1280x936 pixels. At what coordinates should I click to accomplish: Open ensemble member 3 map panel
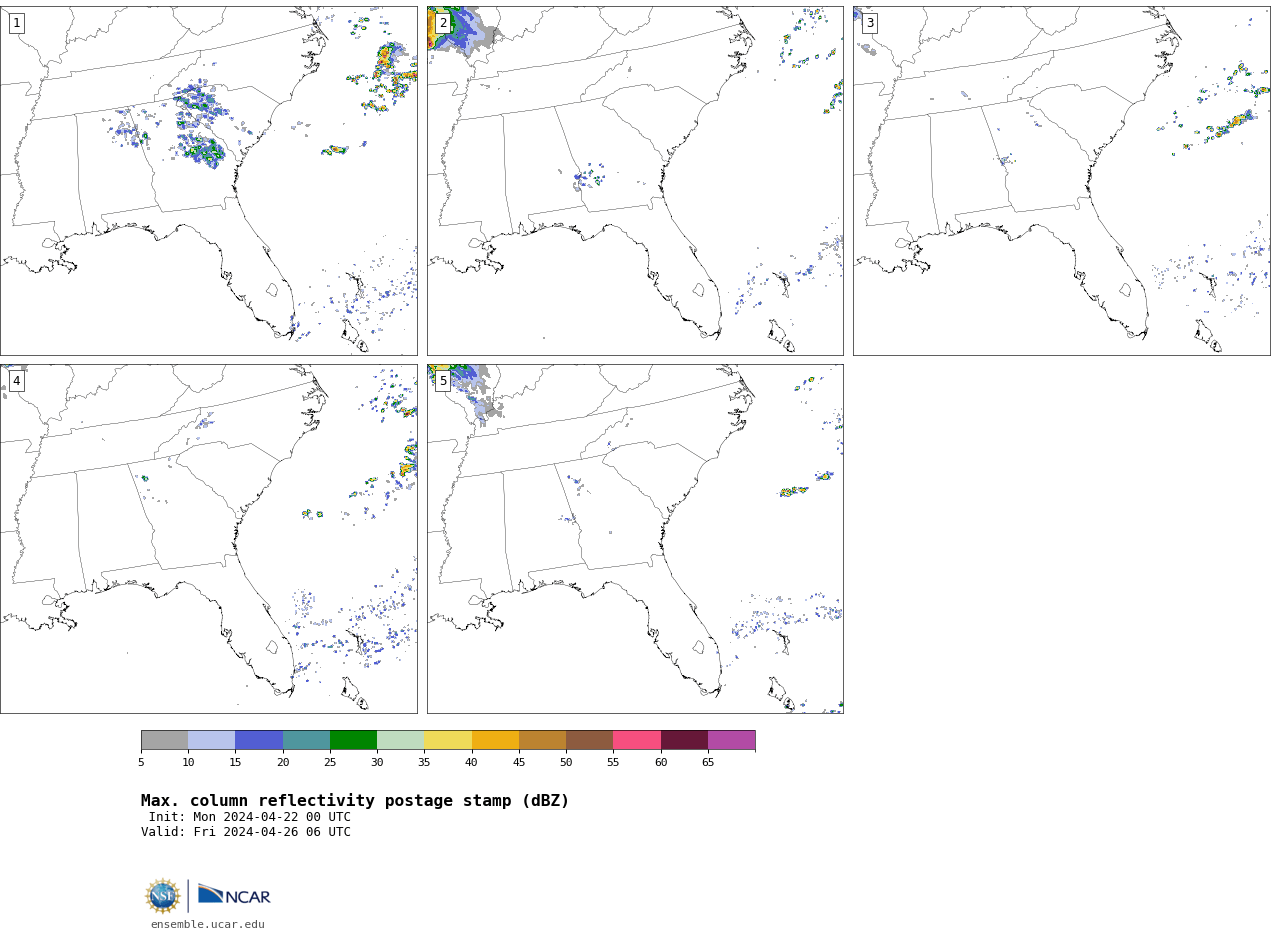(1062, 181)
